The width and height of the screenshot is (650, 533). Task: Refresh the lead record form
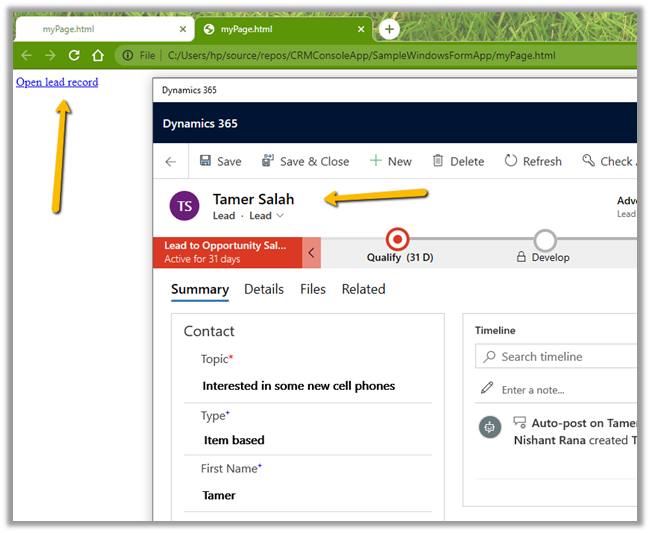tap(533, 161)
